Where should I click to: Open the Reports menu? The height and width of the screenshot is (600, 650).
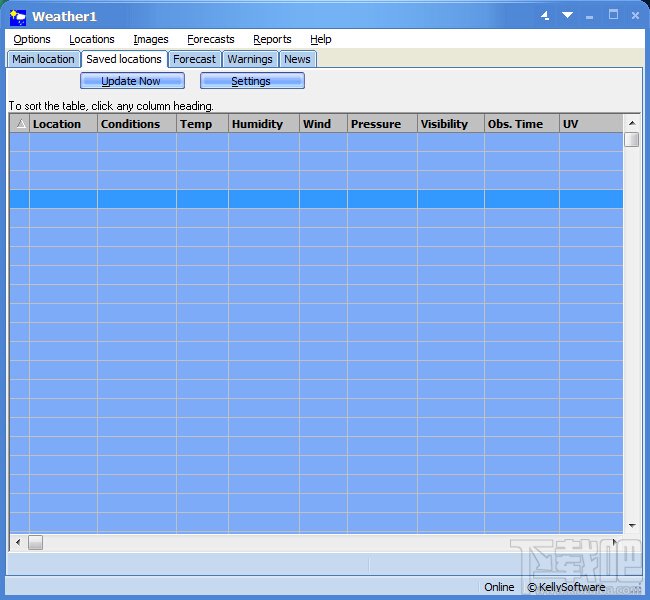click(272, 39)
